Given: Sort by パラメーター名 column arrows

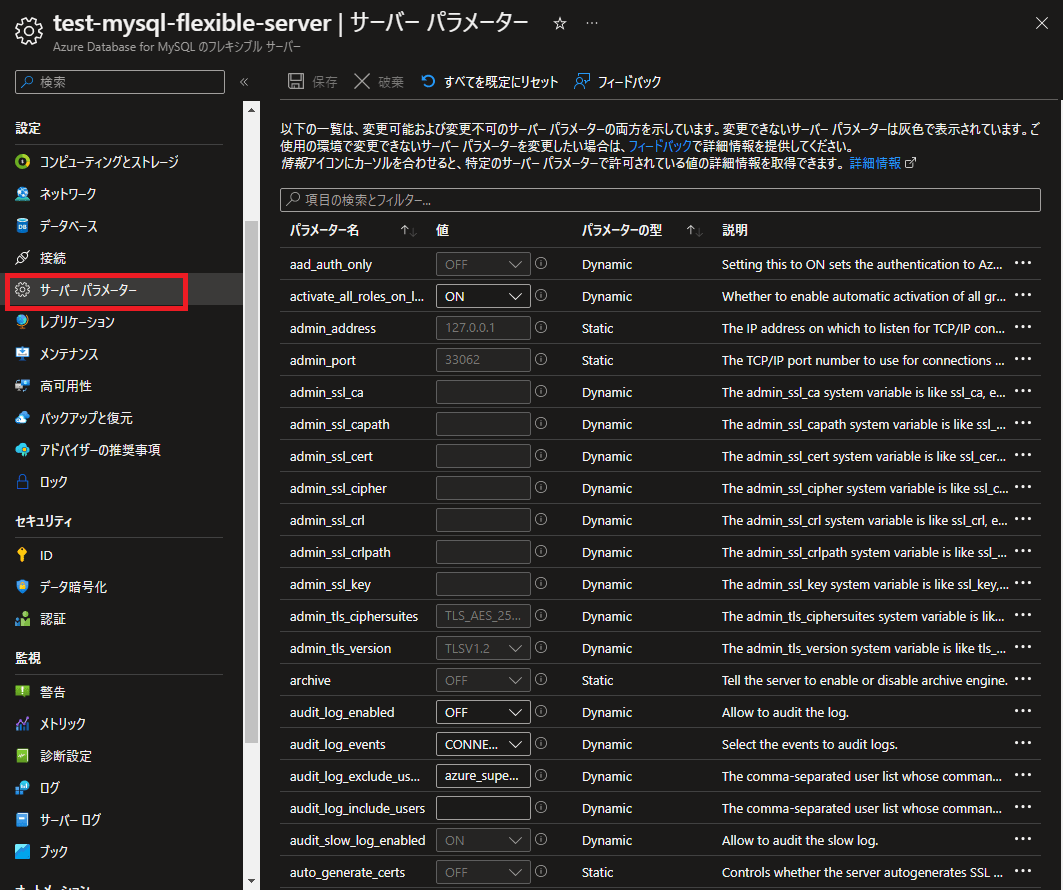Looking at the screenshot, I should click(408, 230).
